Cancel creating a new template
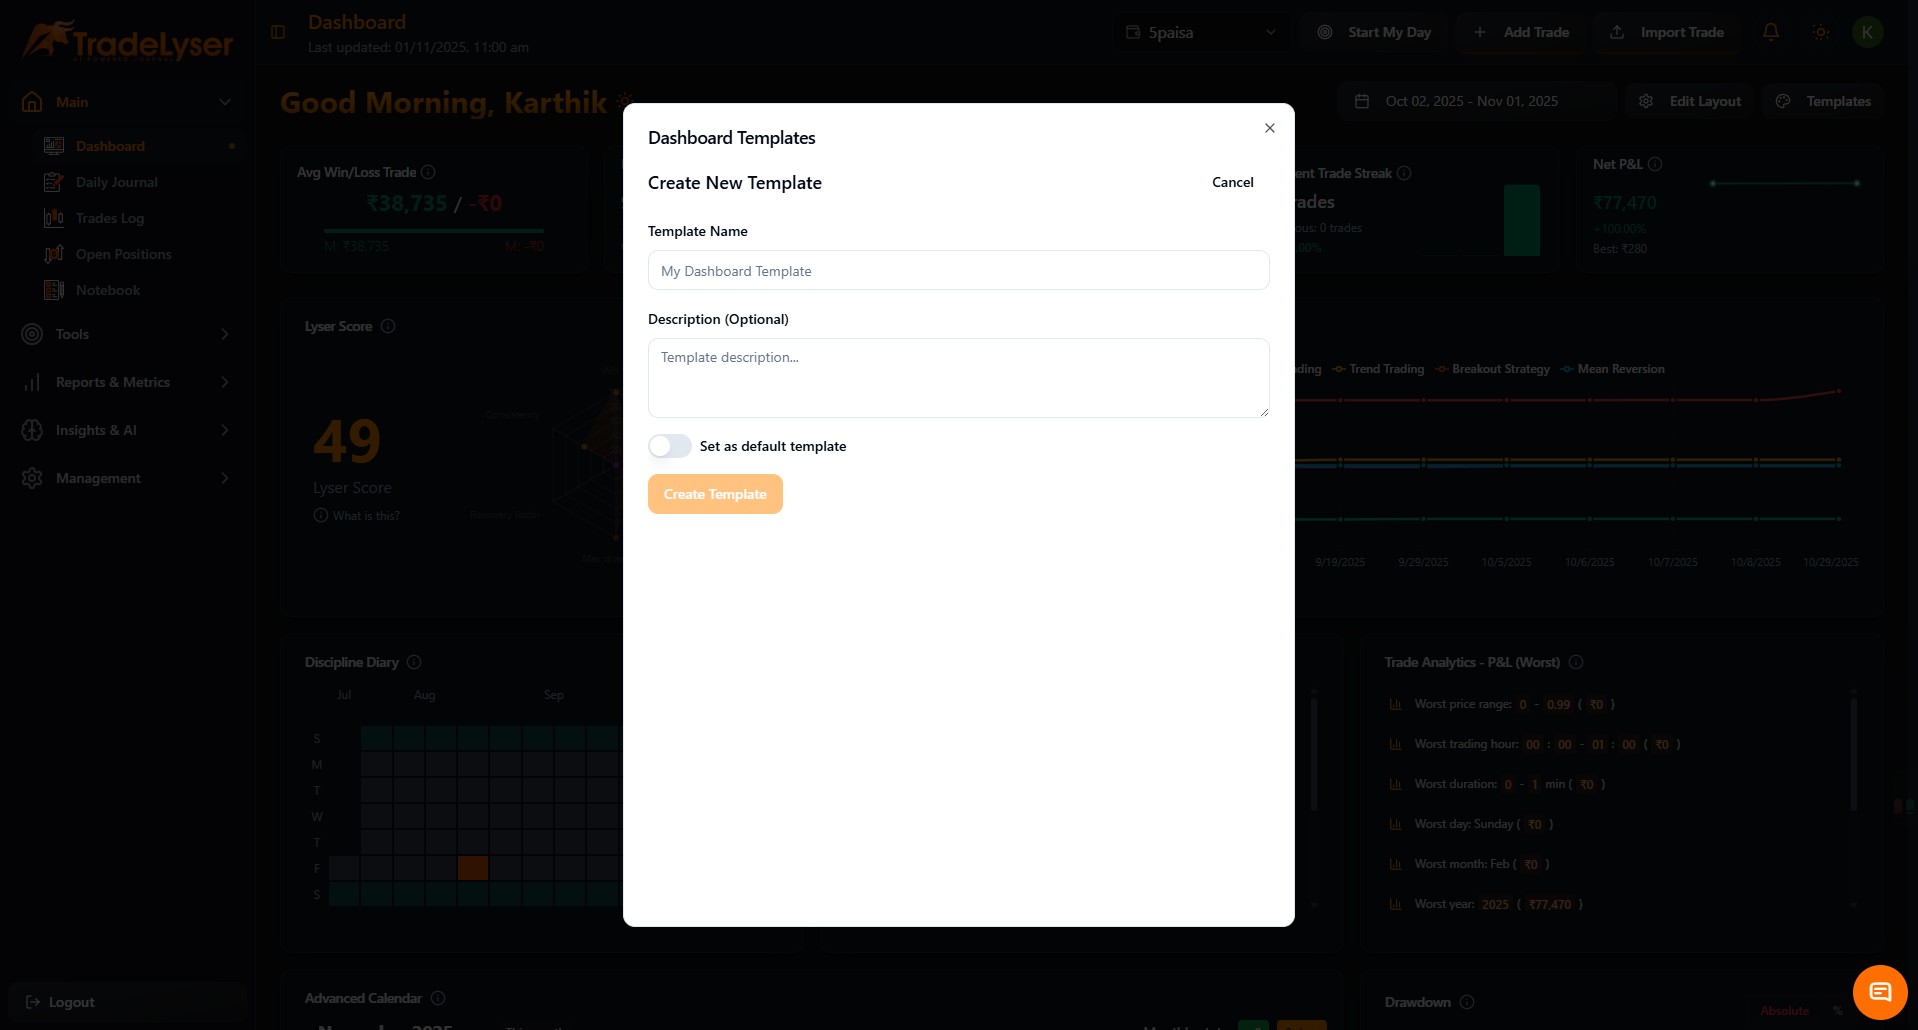1918x1030 pixels. click(1232, 182)
